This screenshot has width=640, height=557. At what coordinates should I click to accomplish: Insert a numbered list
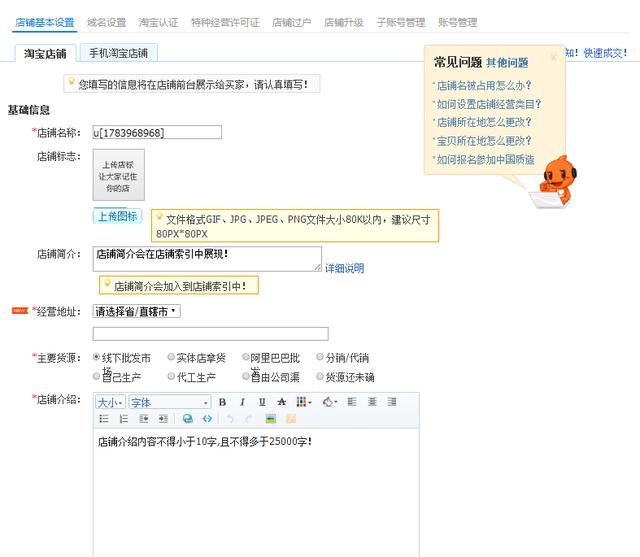click(x=124, y=419)
